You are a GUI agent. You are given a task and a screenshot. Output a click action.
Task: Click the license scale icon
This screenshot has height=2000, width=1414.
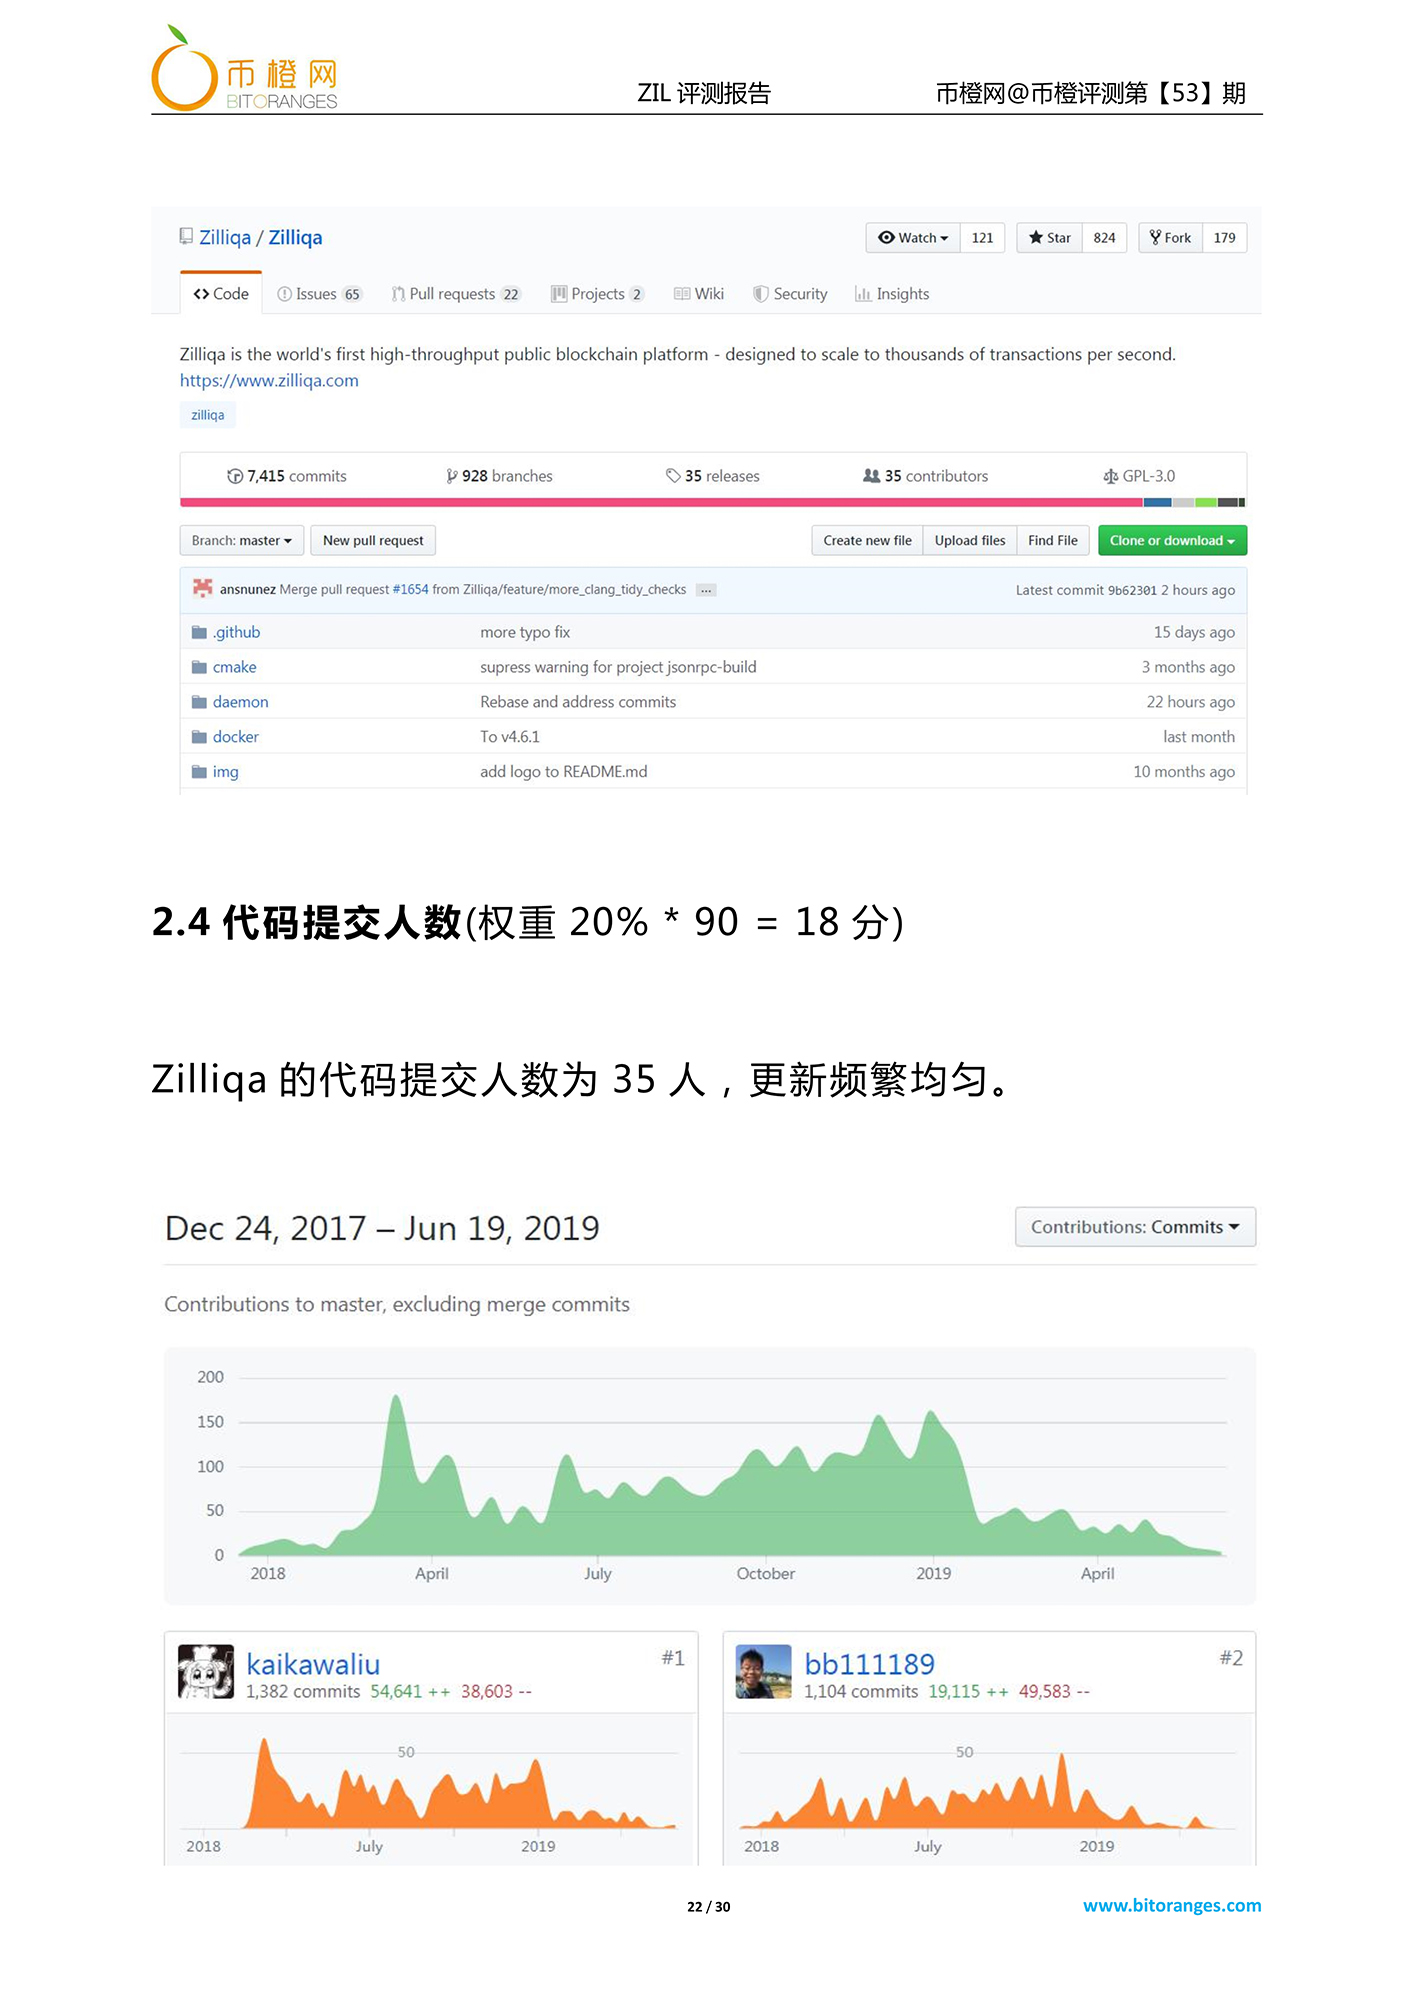tap(1111, 476)
